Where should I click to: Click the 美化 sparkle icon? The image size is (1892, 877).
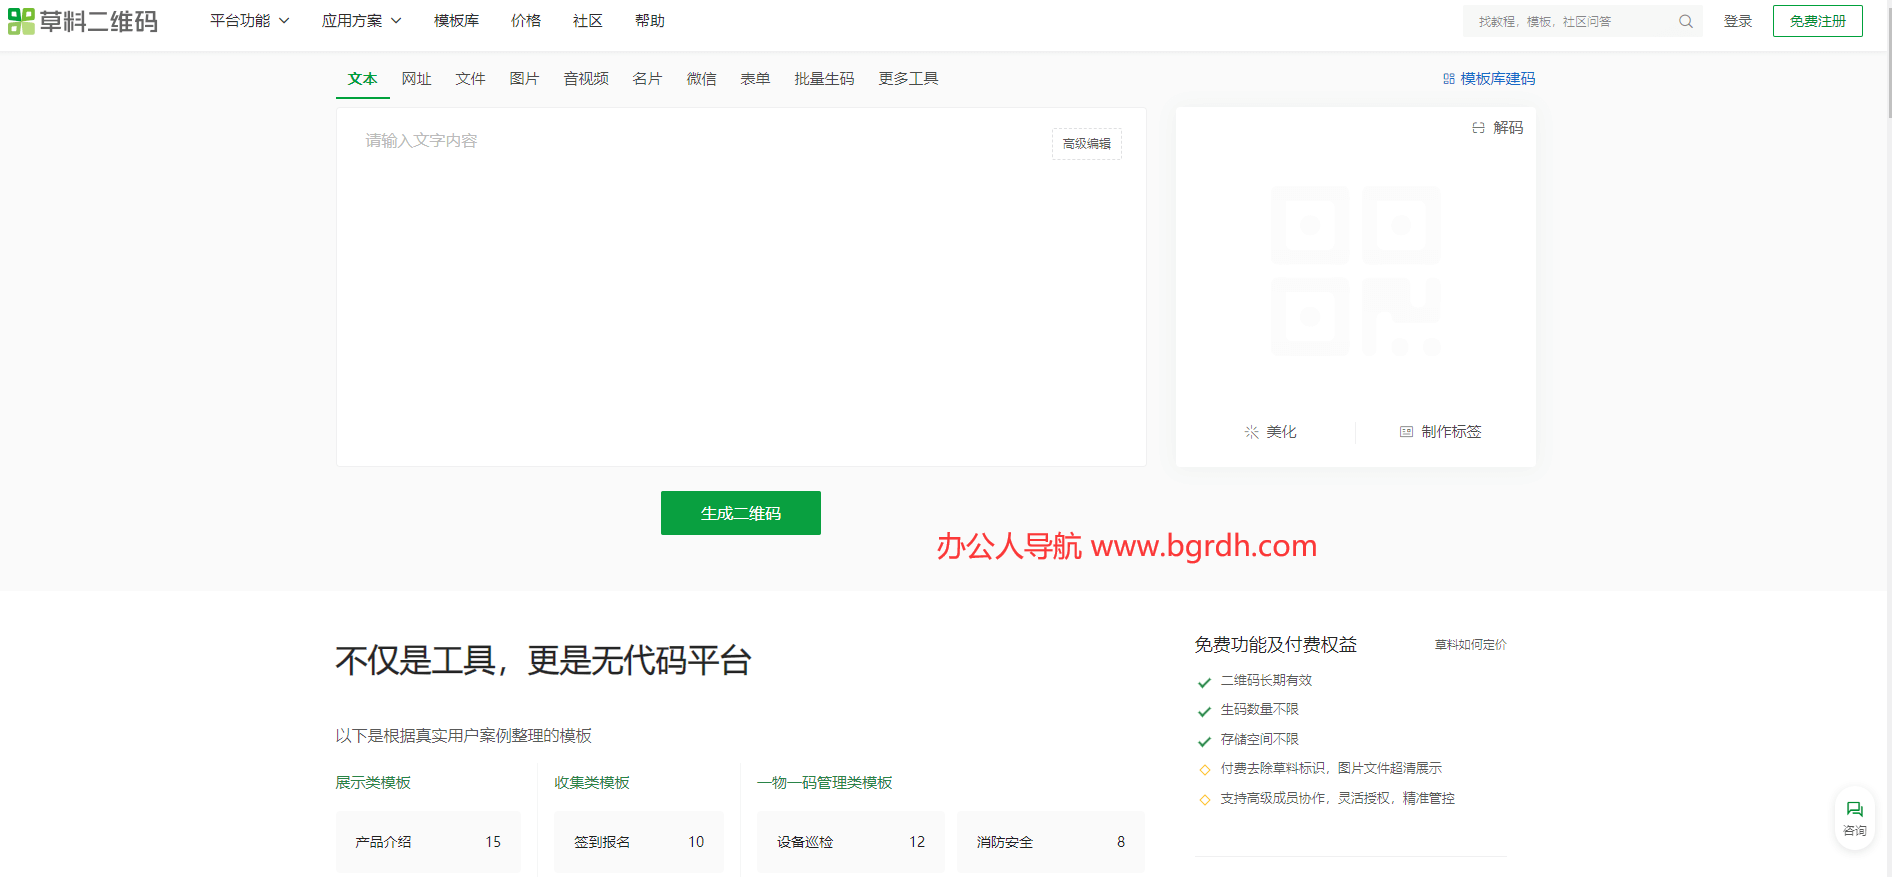click(x=1251, y=432)
